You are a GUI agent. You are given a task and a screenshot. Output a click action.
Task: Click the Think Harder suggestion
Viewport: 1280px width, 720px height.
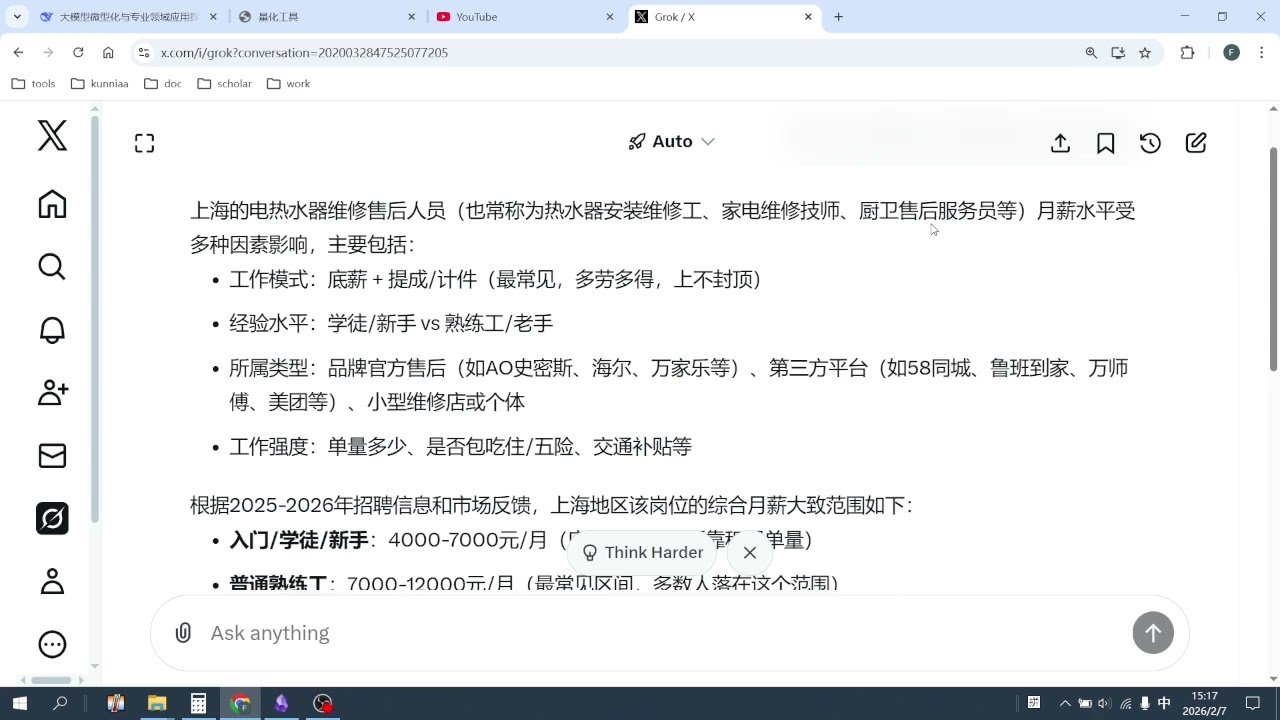point(644,552)
